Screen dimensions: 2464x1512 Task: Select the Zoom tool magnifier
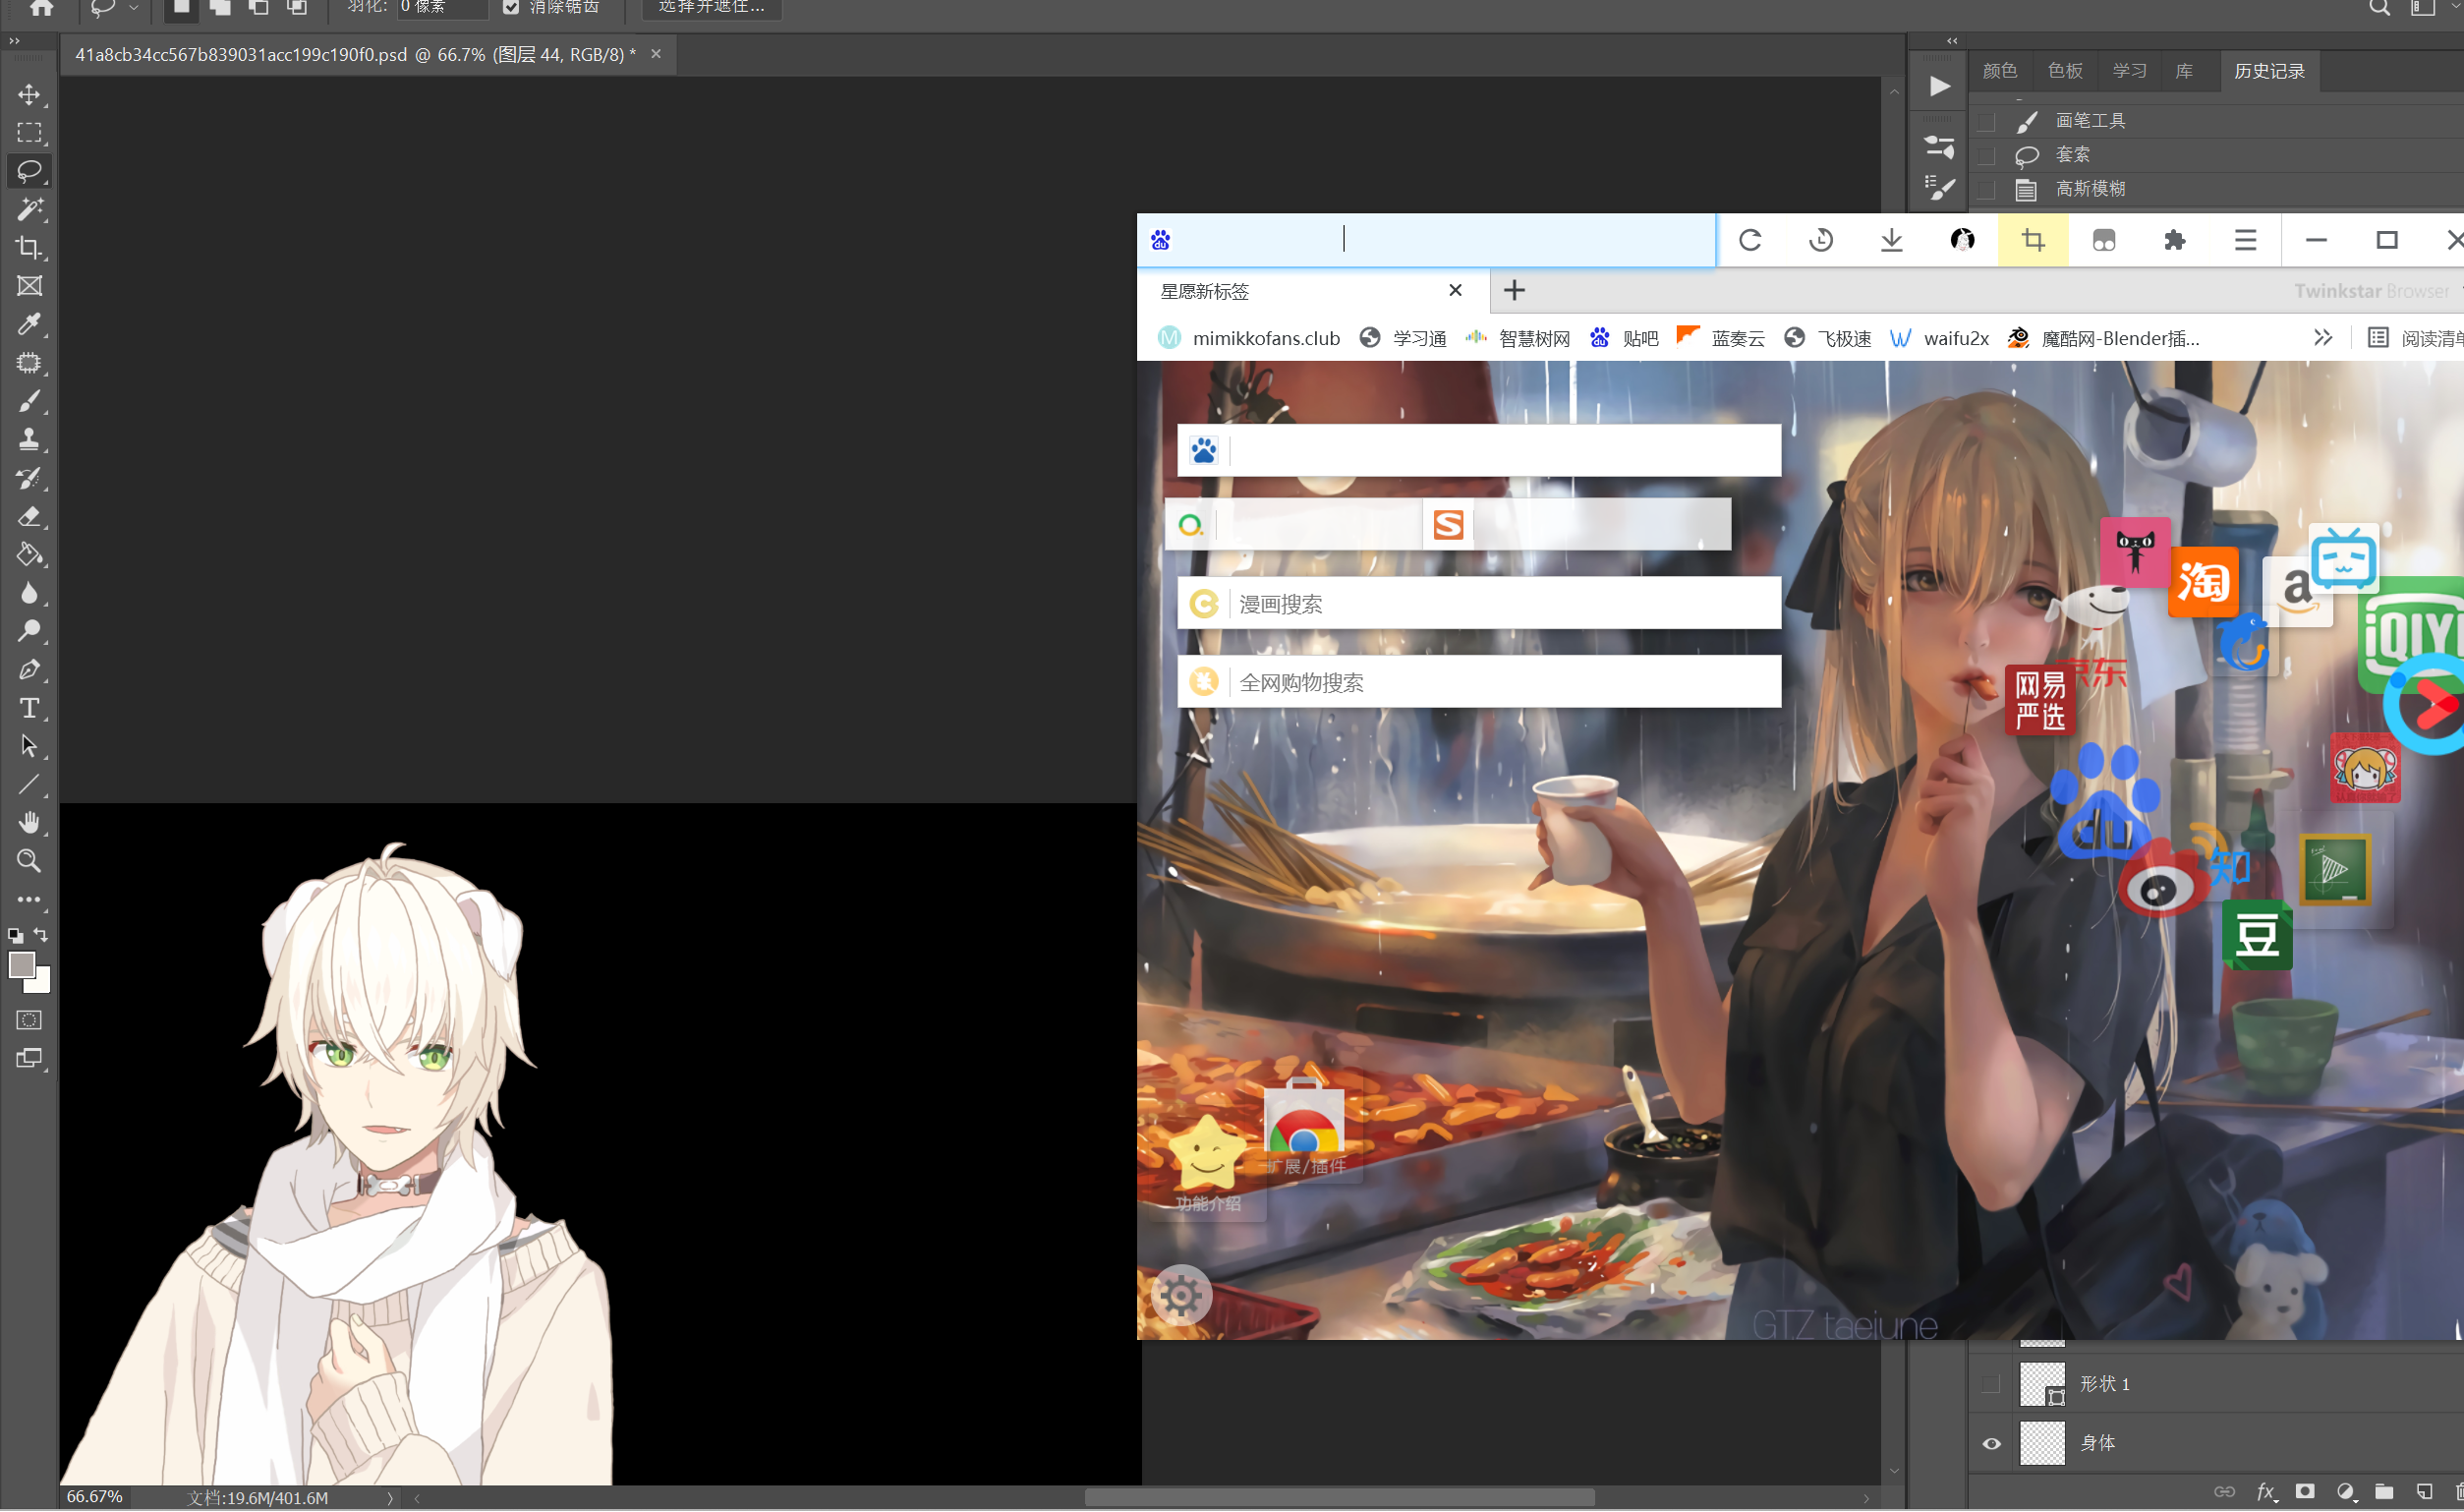(29, 861)
